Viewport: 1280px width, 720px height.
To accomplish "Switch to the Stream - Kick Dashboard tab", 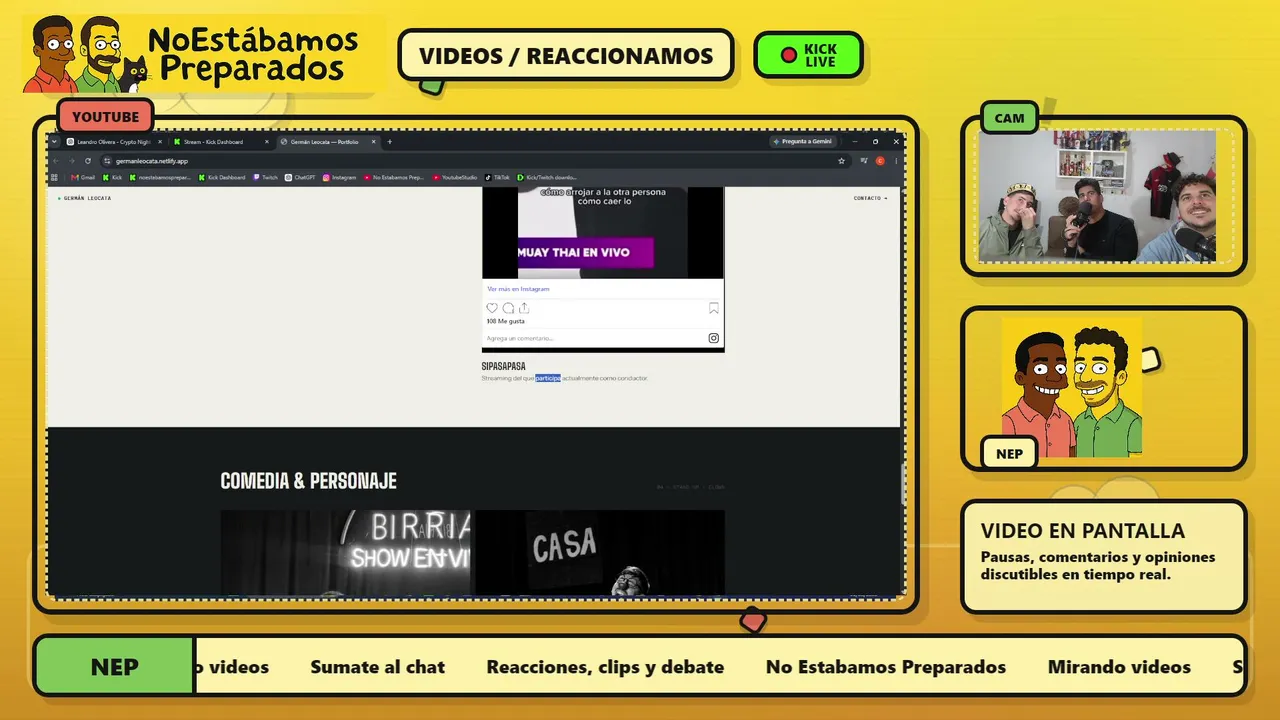I will pos(219,142).
